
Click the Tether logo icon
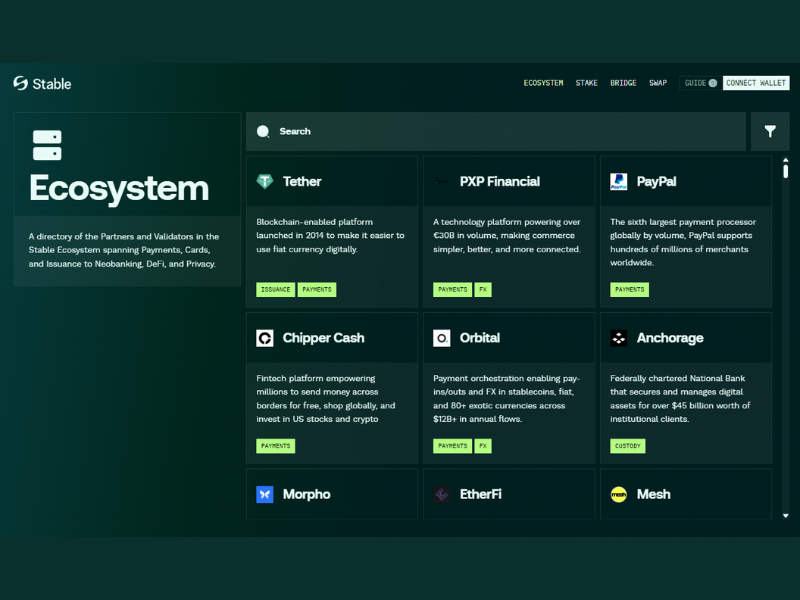265,181
